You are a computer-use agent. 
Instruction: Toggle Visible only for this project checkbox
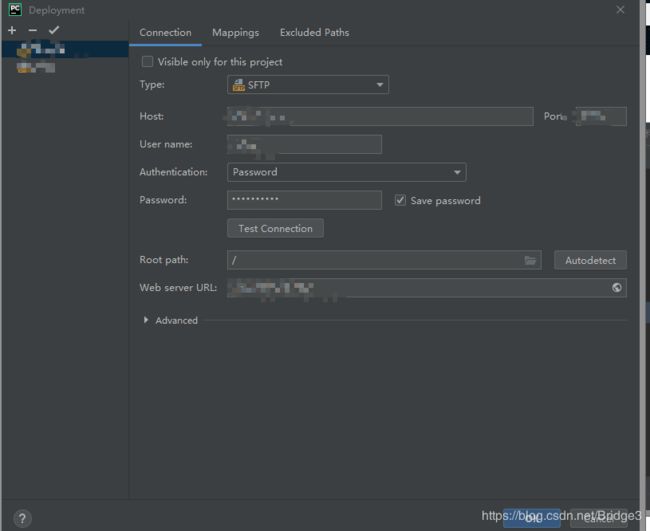pos(147,62)
